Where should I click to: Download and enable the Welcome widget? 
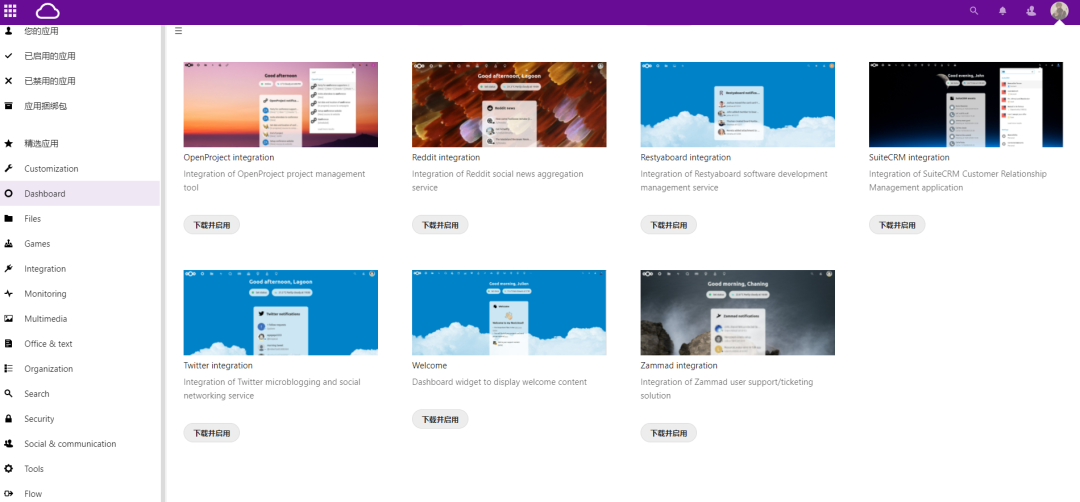click(x=440, y=419)
